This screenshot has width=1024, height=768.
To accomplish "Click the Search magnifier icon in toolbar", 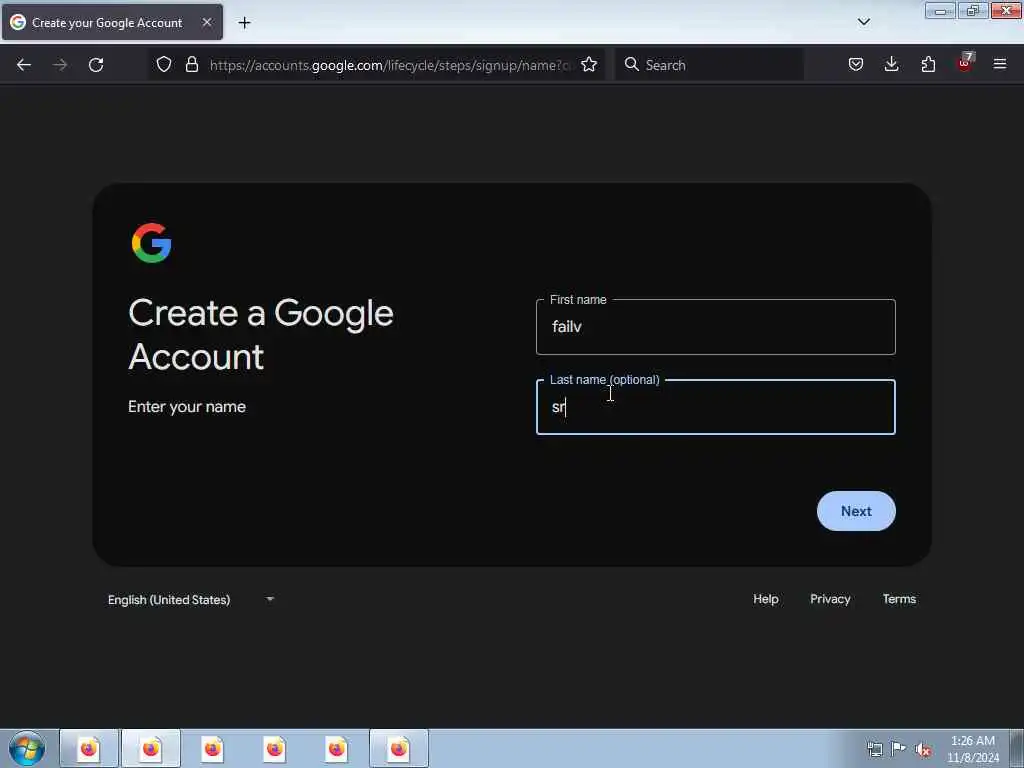I will [632, 64].
